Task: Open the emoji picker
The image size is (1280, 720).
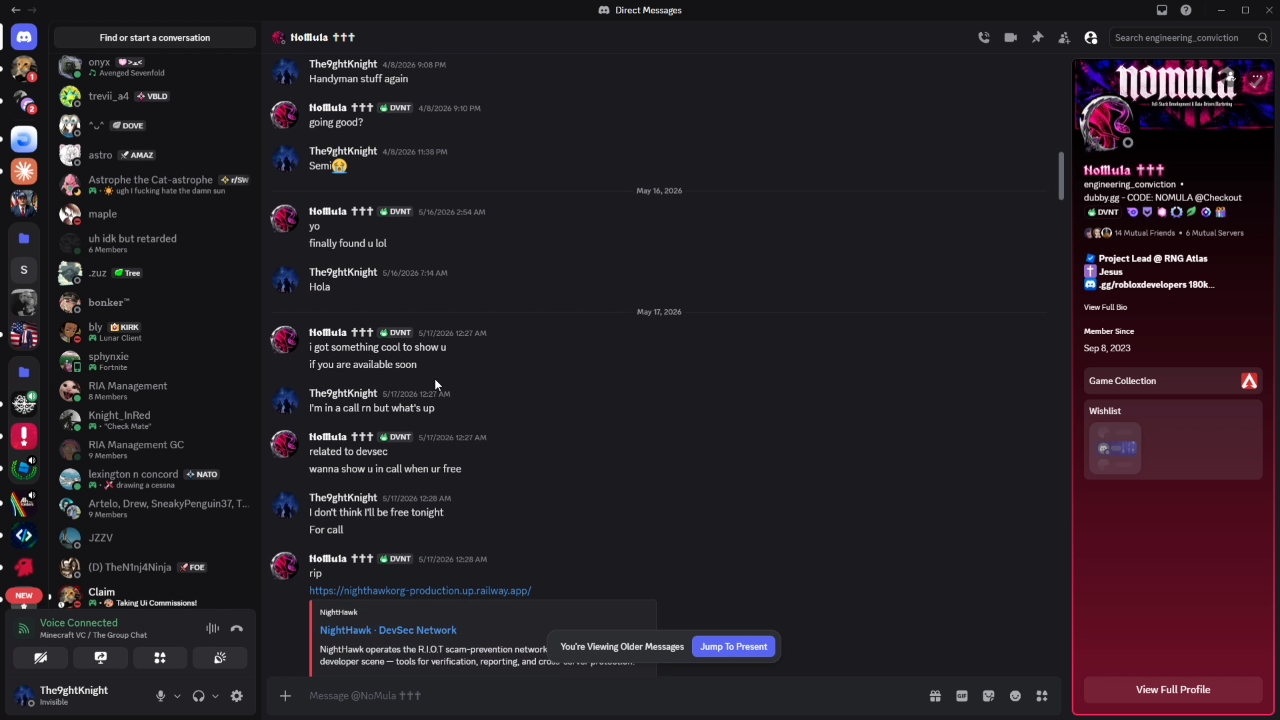Action: [1015, 696]
